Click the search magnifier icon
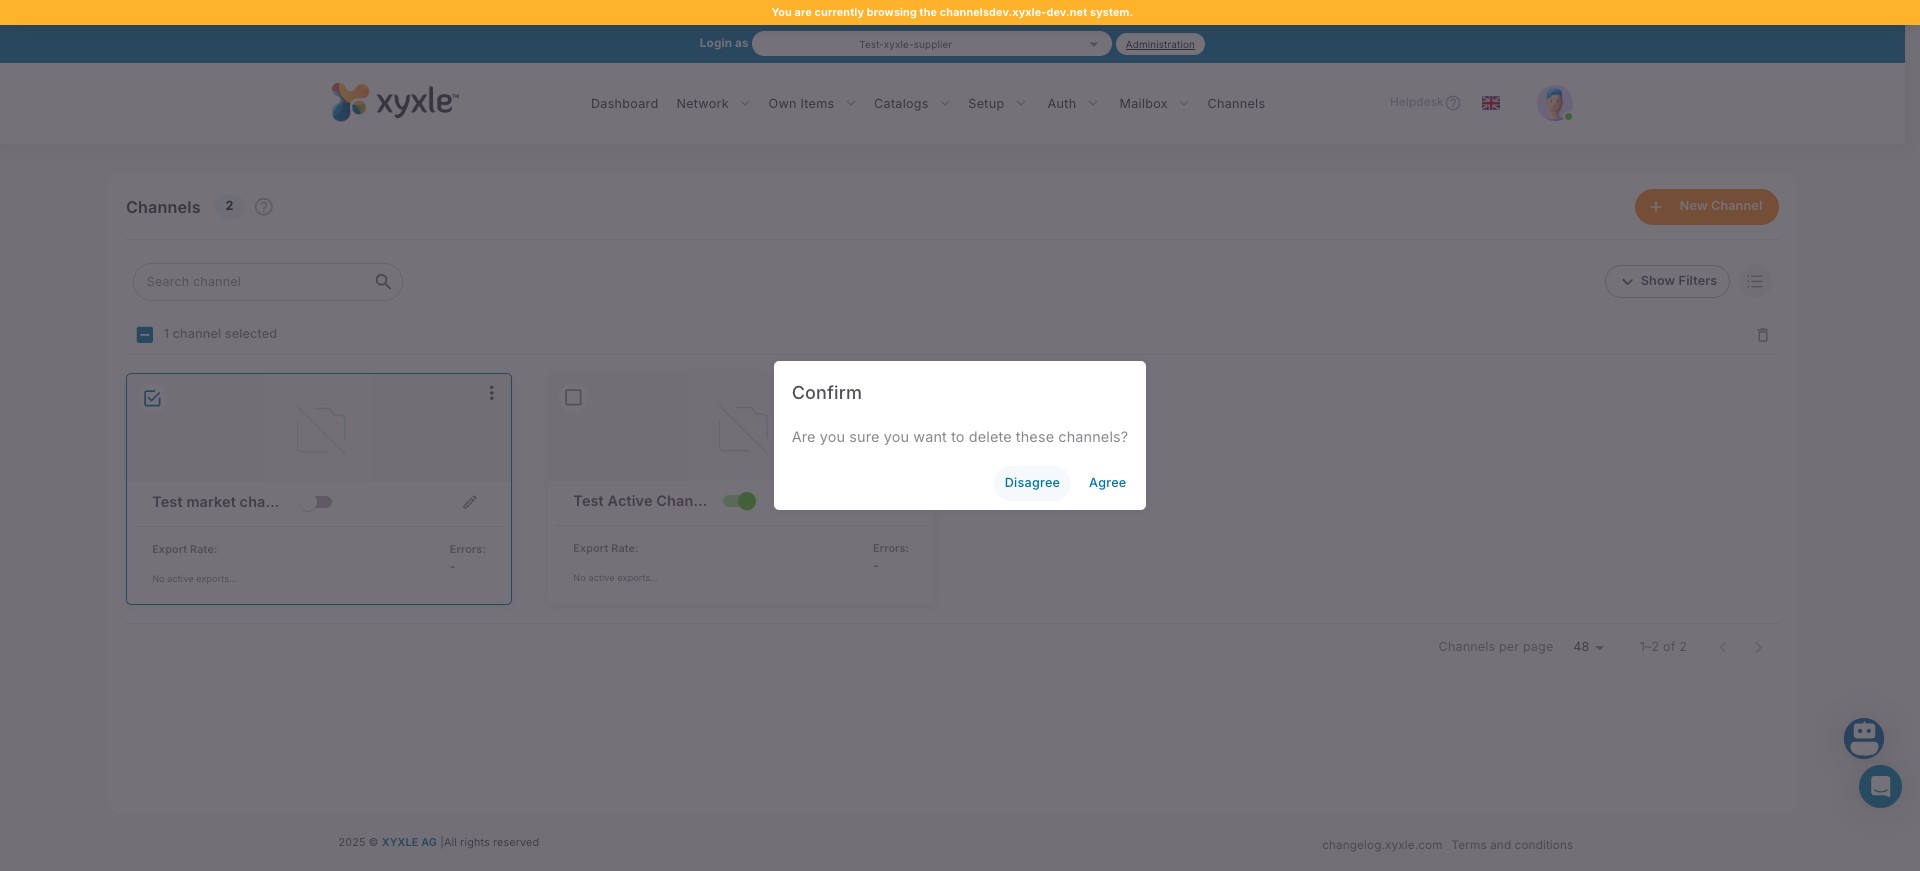This screenshot has height=871, width=1920. click(383, 282)
